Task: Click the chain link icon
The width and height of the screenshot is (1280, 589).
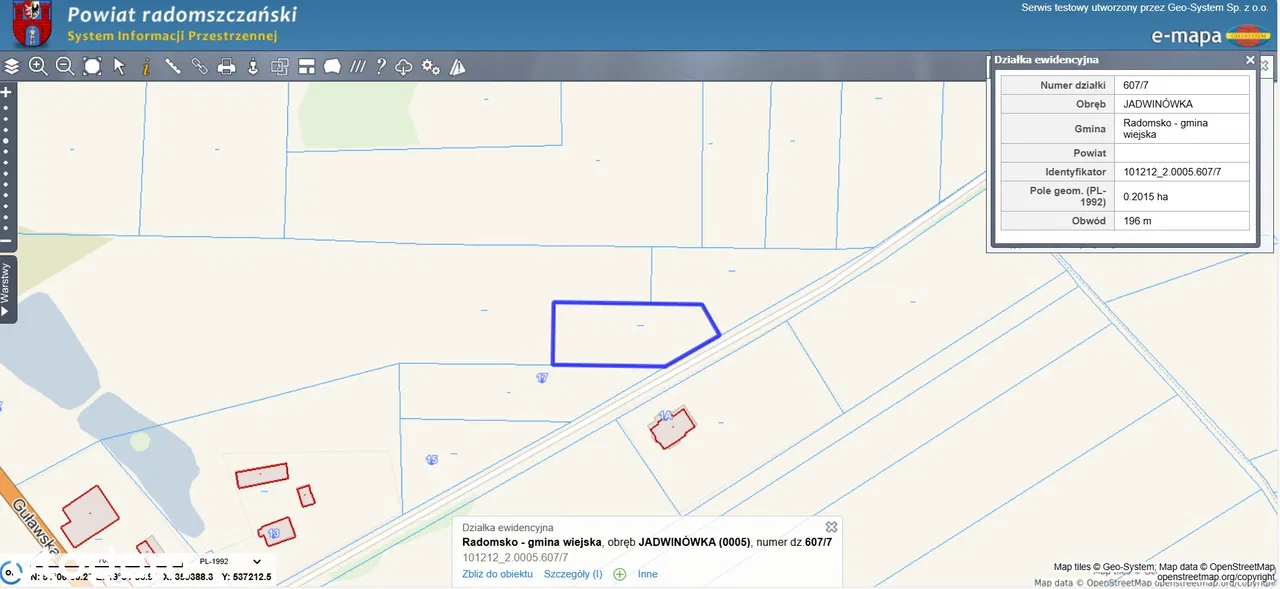Action: 200,67
